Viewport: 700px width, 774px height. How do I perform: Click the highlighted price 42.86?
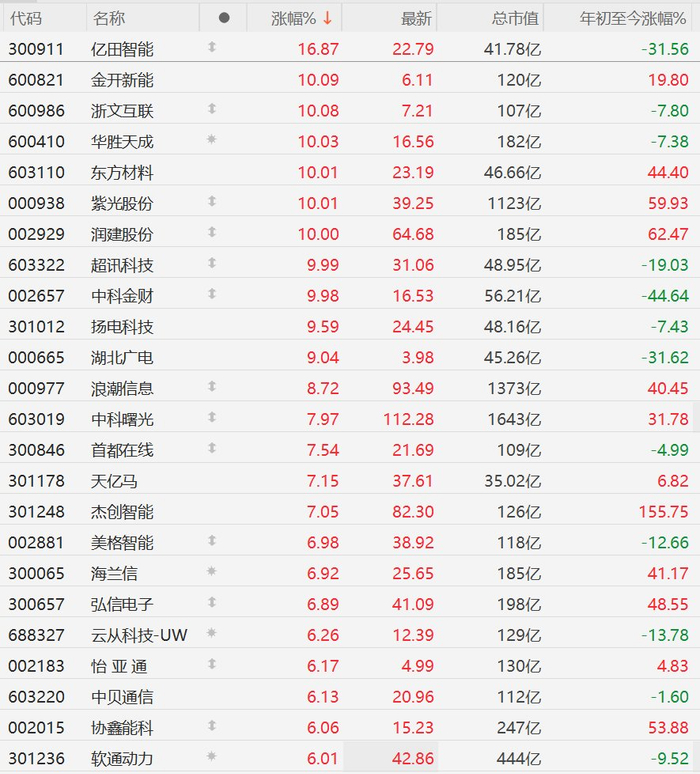[x=413, y=759]
